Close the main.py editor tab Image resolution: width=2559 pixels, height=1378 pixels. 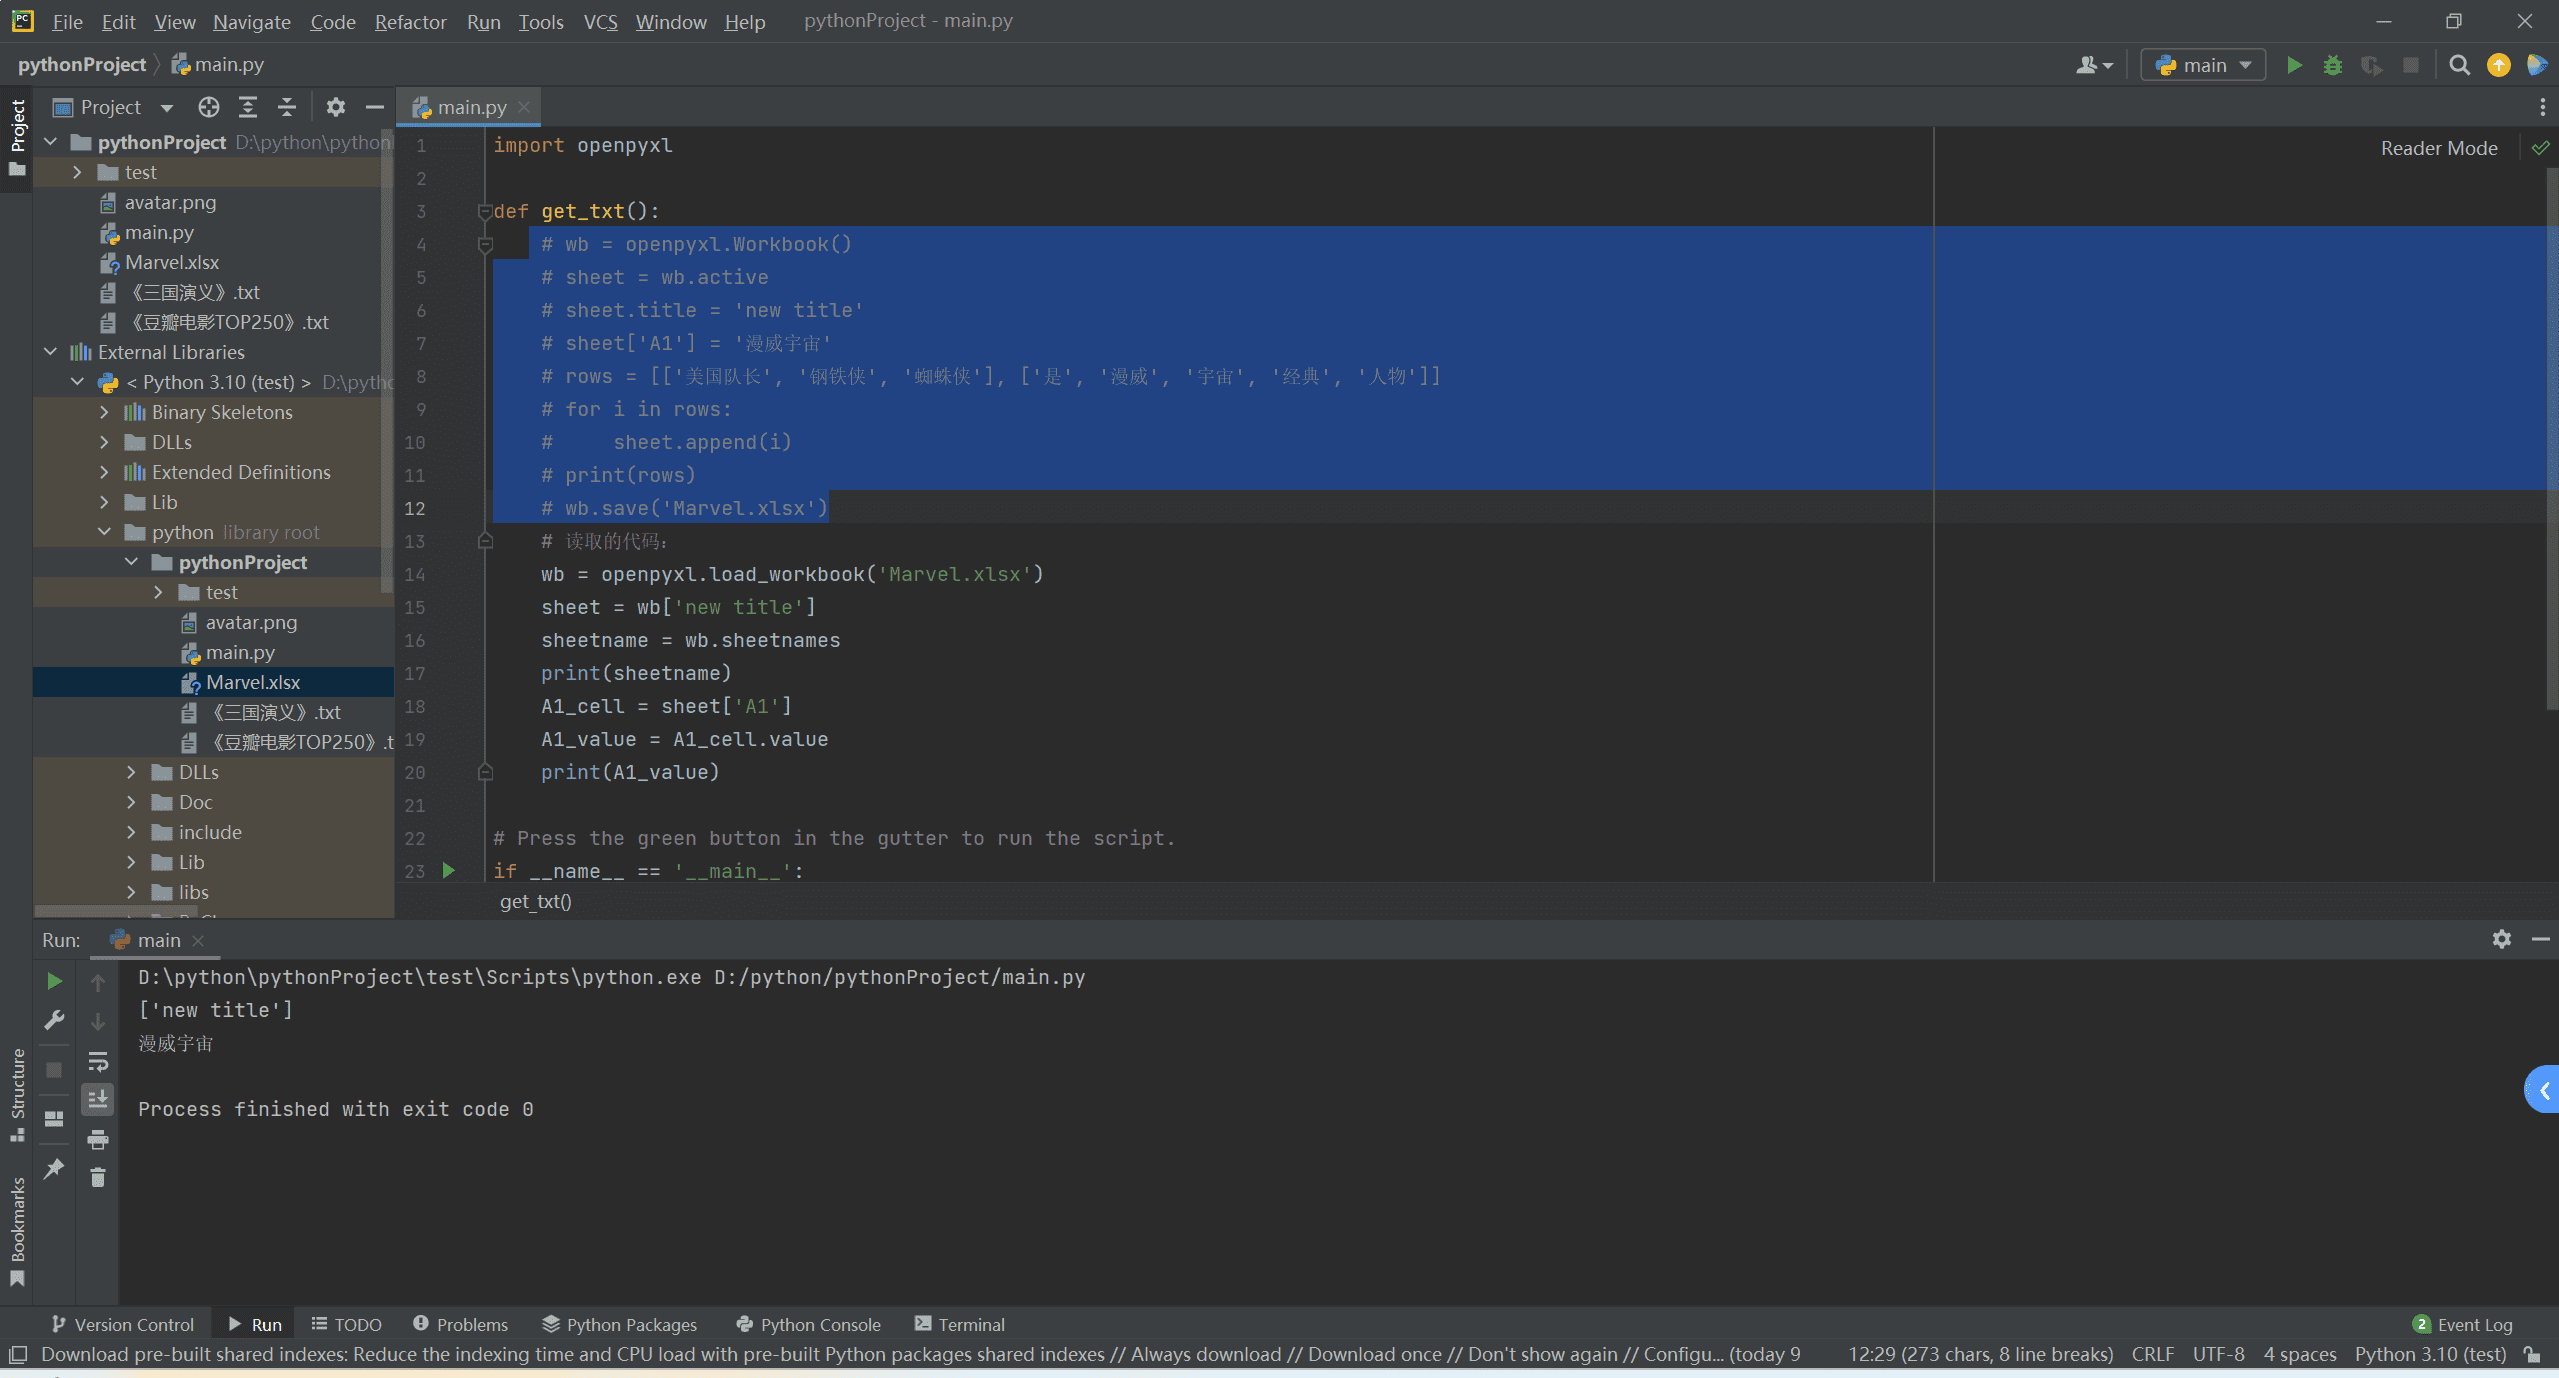(524, 106)
